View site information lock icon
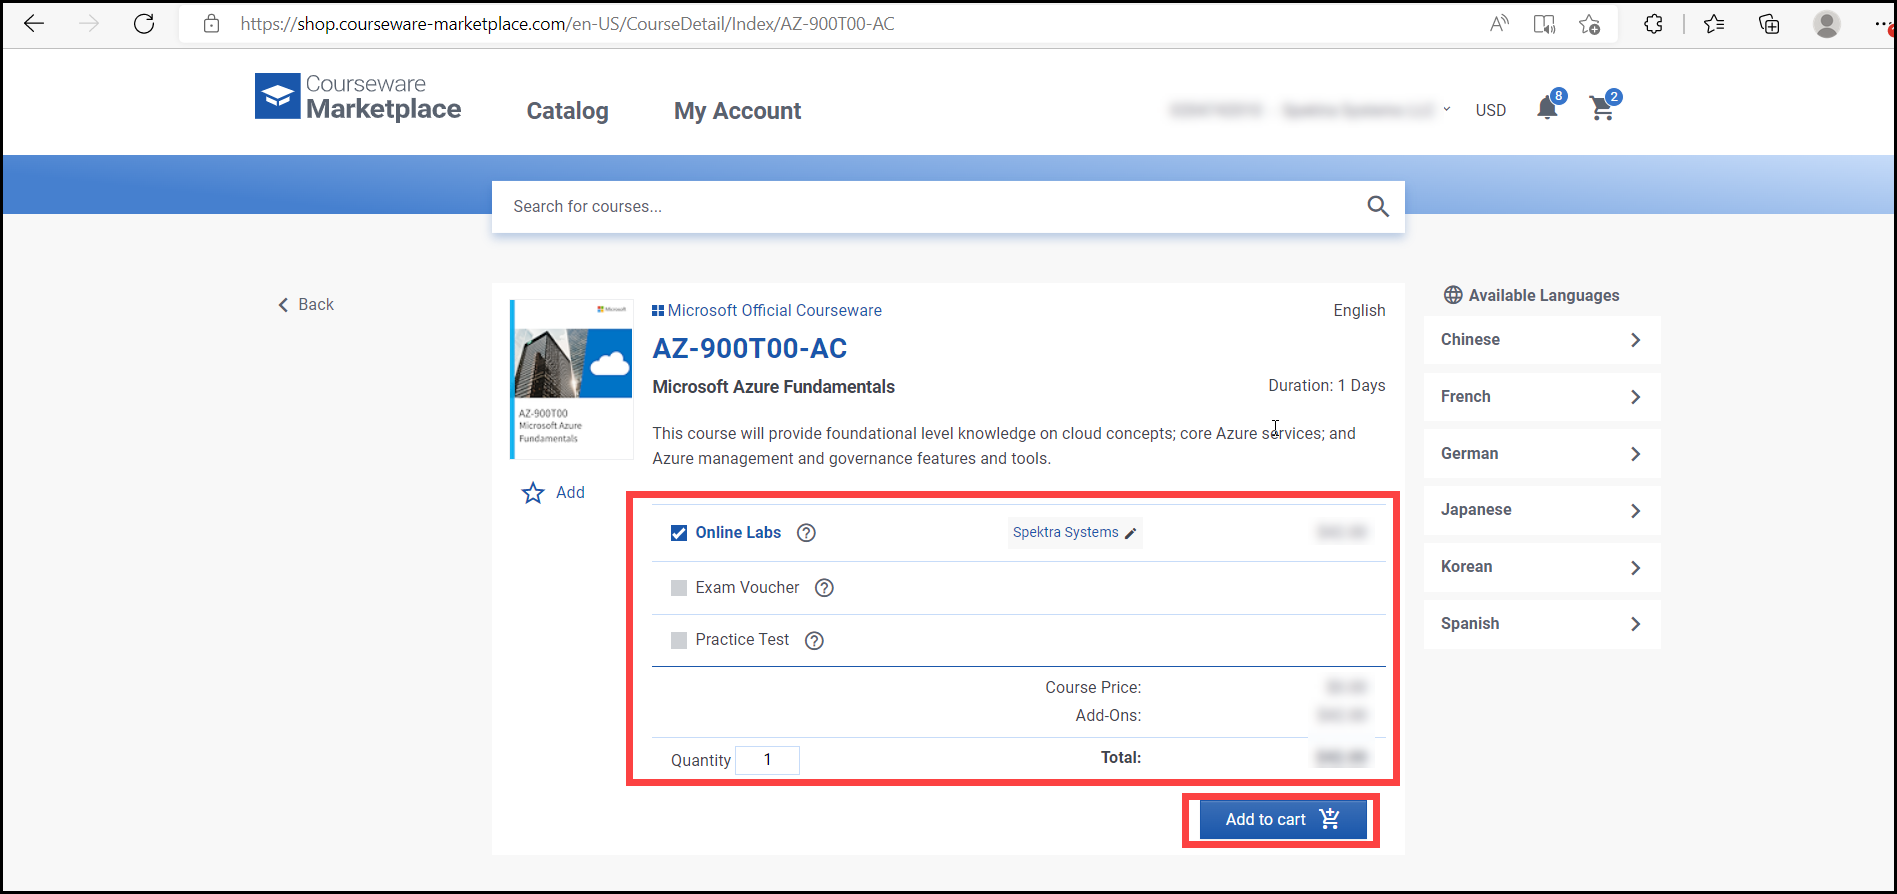The width and height of the screenshot is (1897, 894). 211,24
